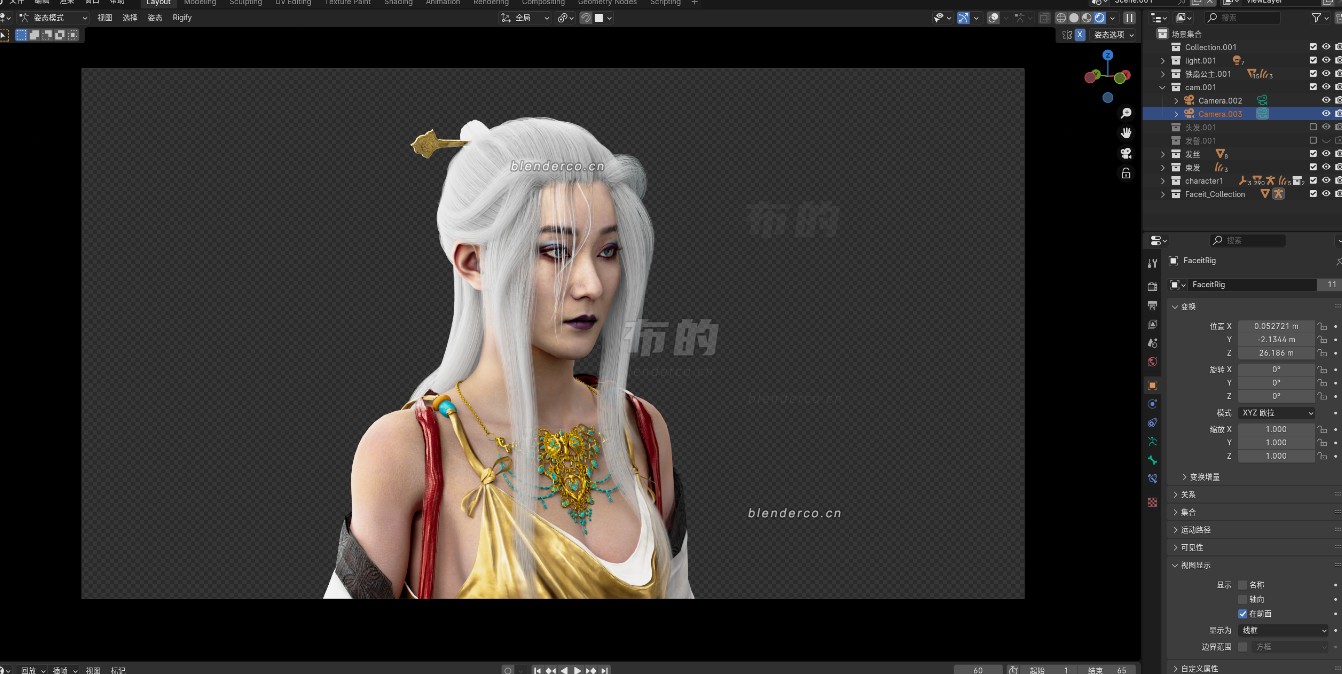Uncheck exclude checkbox for light.001
Viewport: 1342px width, 674px height.
pos(1313,61)
